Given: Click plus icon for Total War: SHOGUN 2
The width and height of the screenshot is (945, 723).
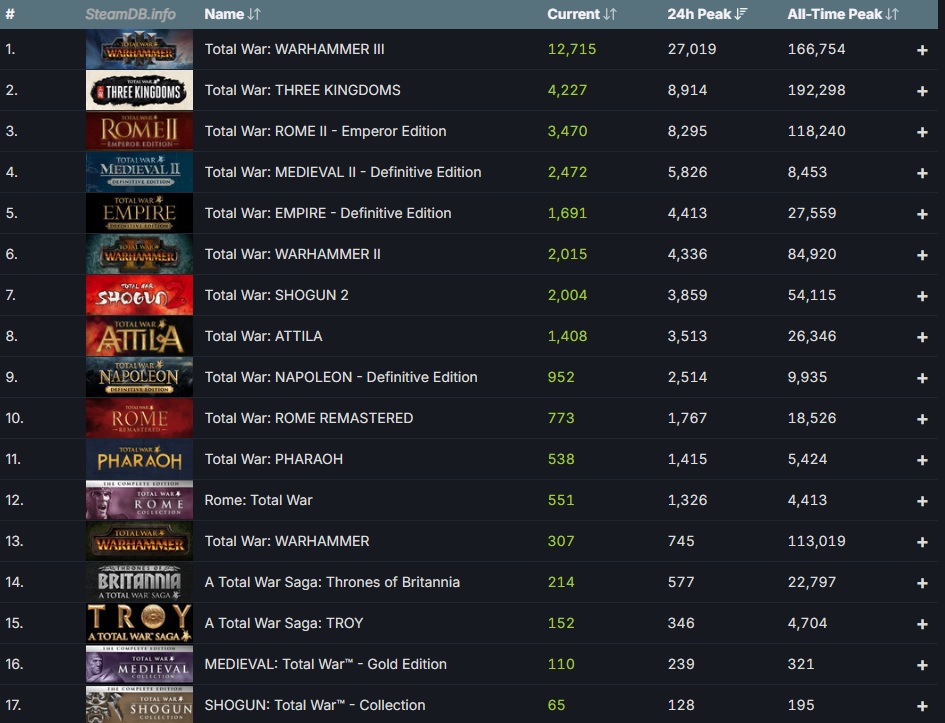Looking at the screenshot, I should 922,296.
